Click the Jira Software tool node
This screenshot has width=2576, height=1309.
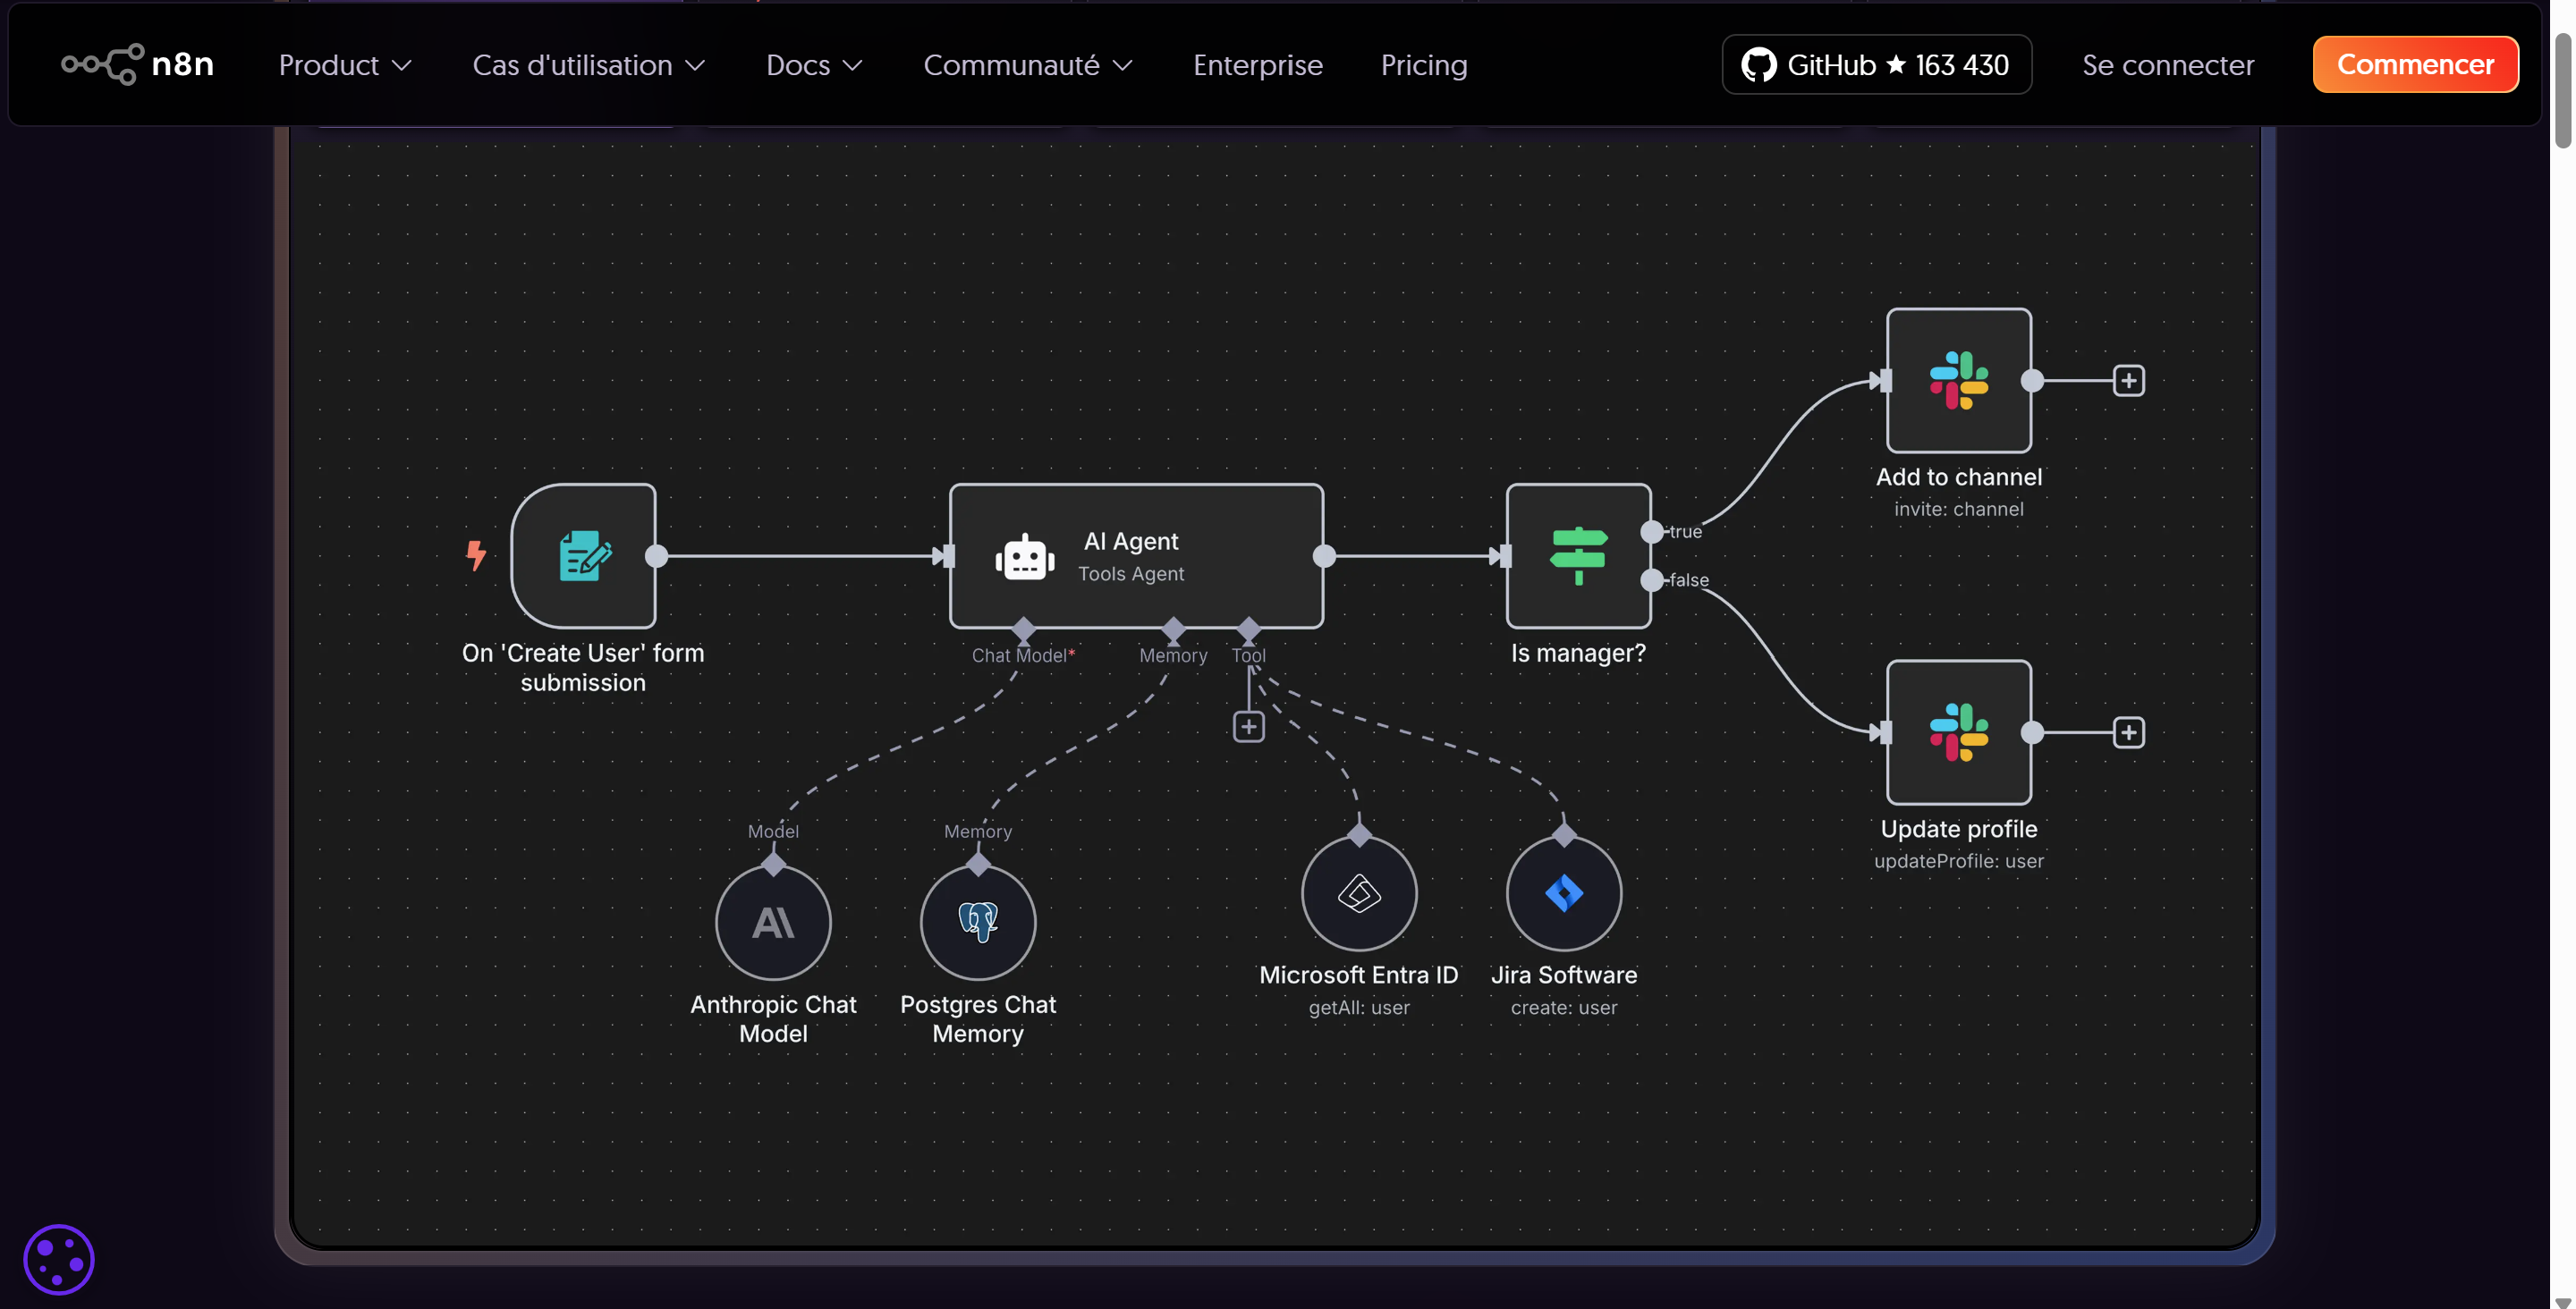[x=1564, y=893]
